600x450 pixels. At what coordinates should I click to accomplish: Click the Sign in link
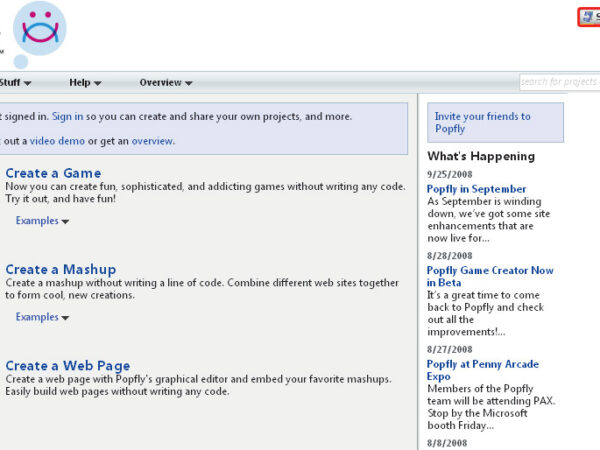click(68, 117)
